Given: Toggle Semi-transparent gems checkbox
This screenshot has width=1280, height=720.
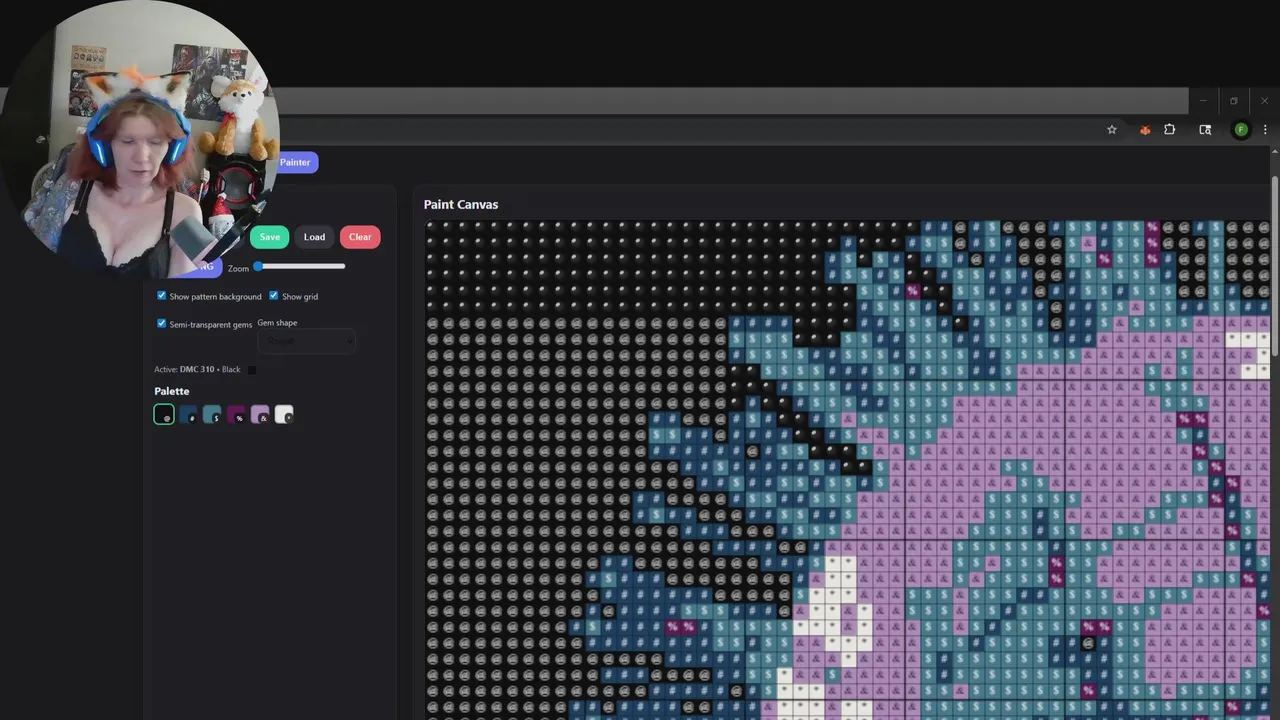Looking at the screenshot, I should pyautogui.click(x=162, y=324).
